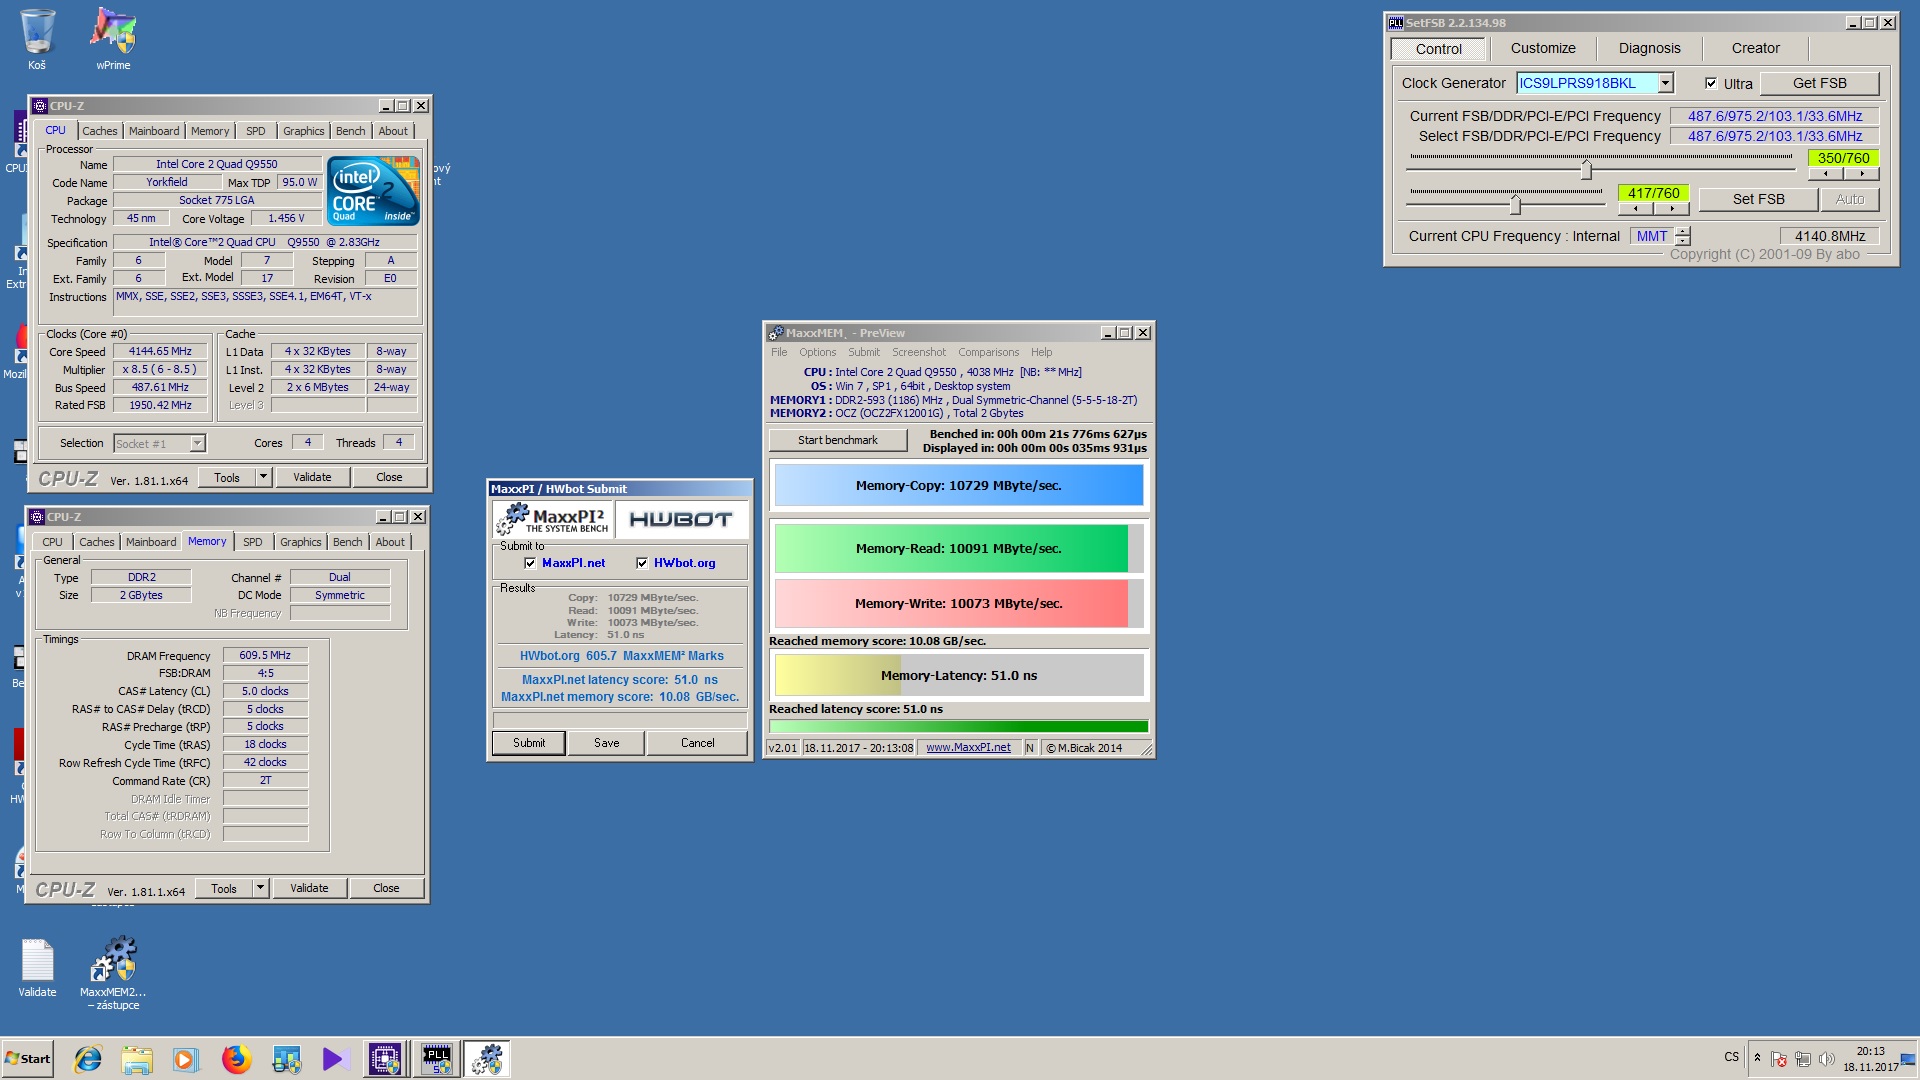The image size is (1920, 1080).
Task: Switch to MaxxMEM via the gears taskbar button
Action: coord(487,1059)
